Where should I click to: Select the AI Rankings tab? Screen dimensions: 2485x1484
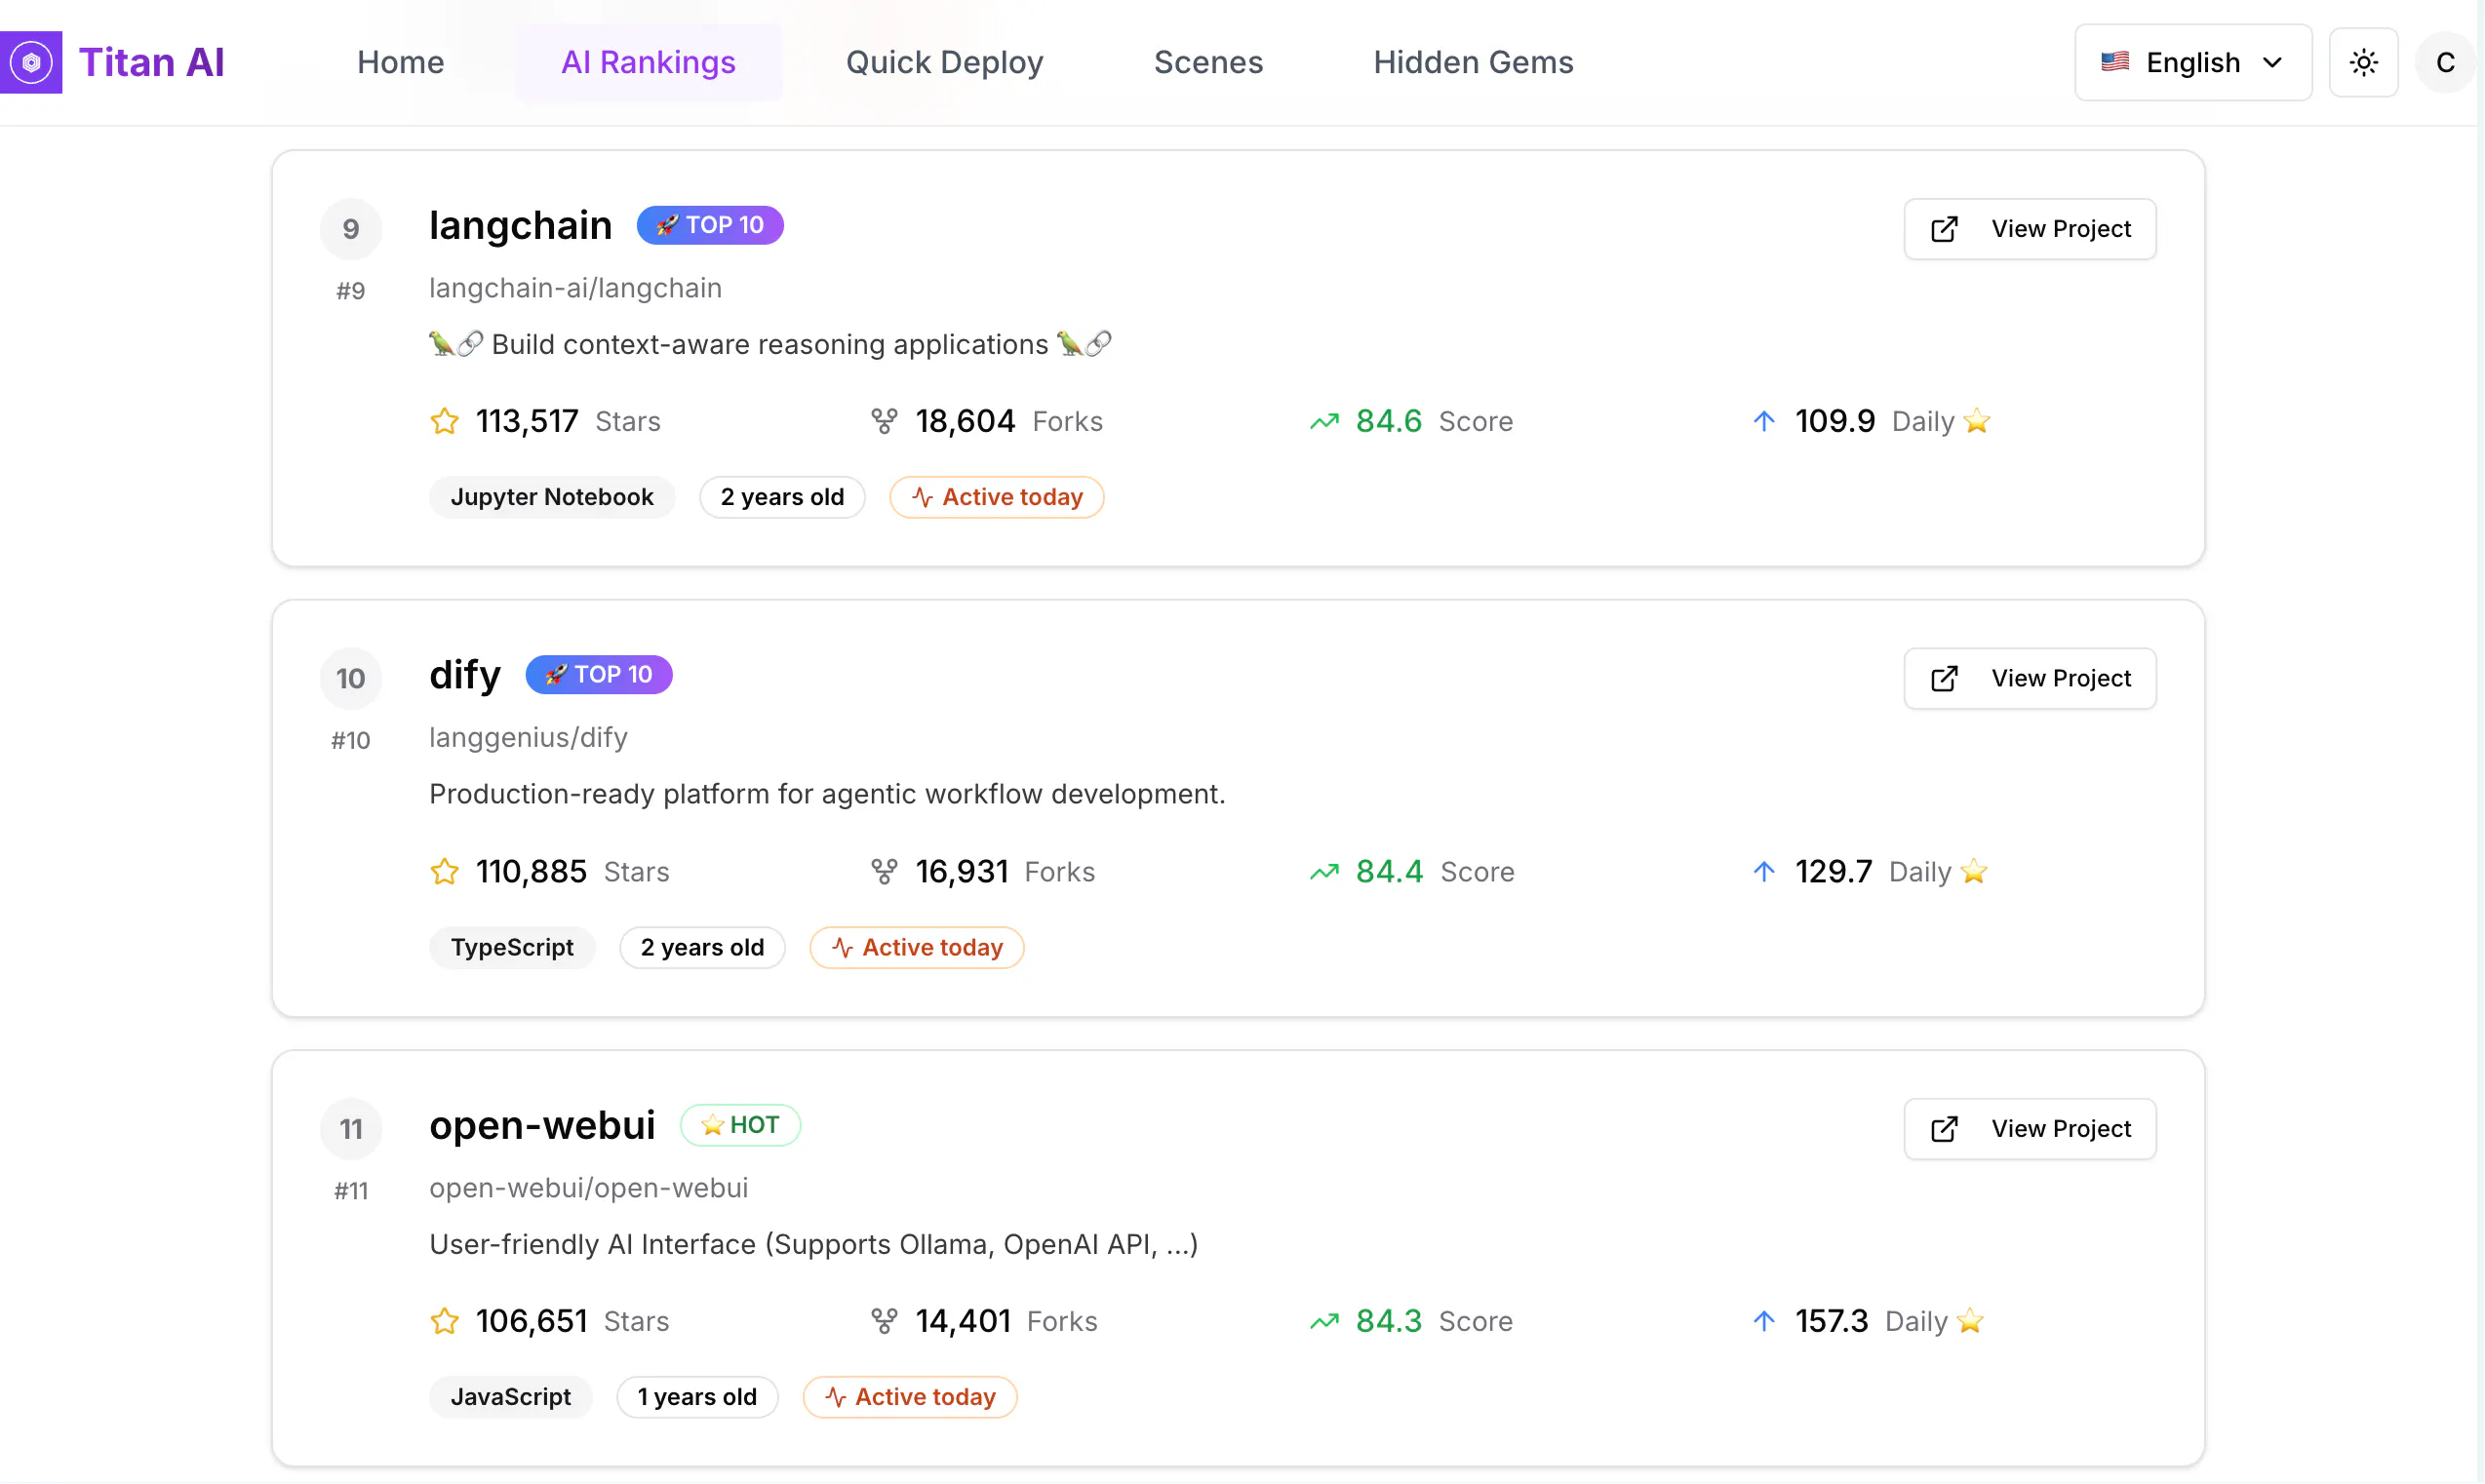[649, 62]
